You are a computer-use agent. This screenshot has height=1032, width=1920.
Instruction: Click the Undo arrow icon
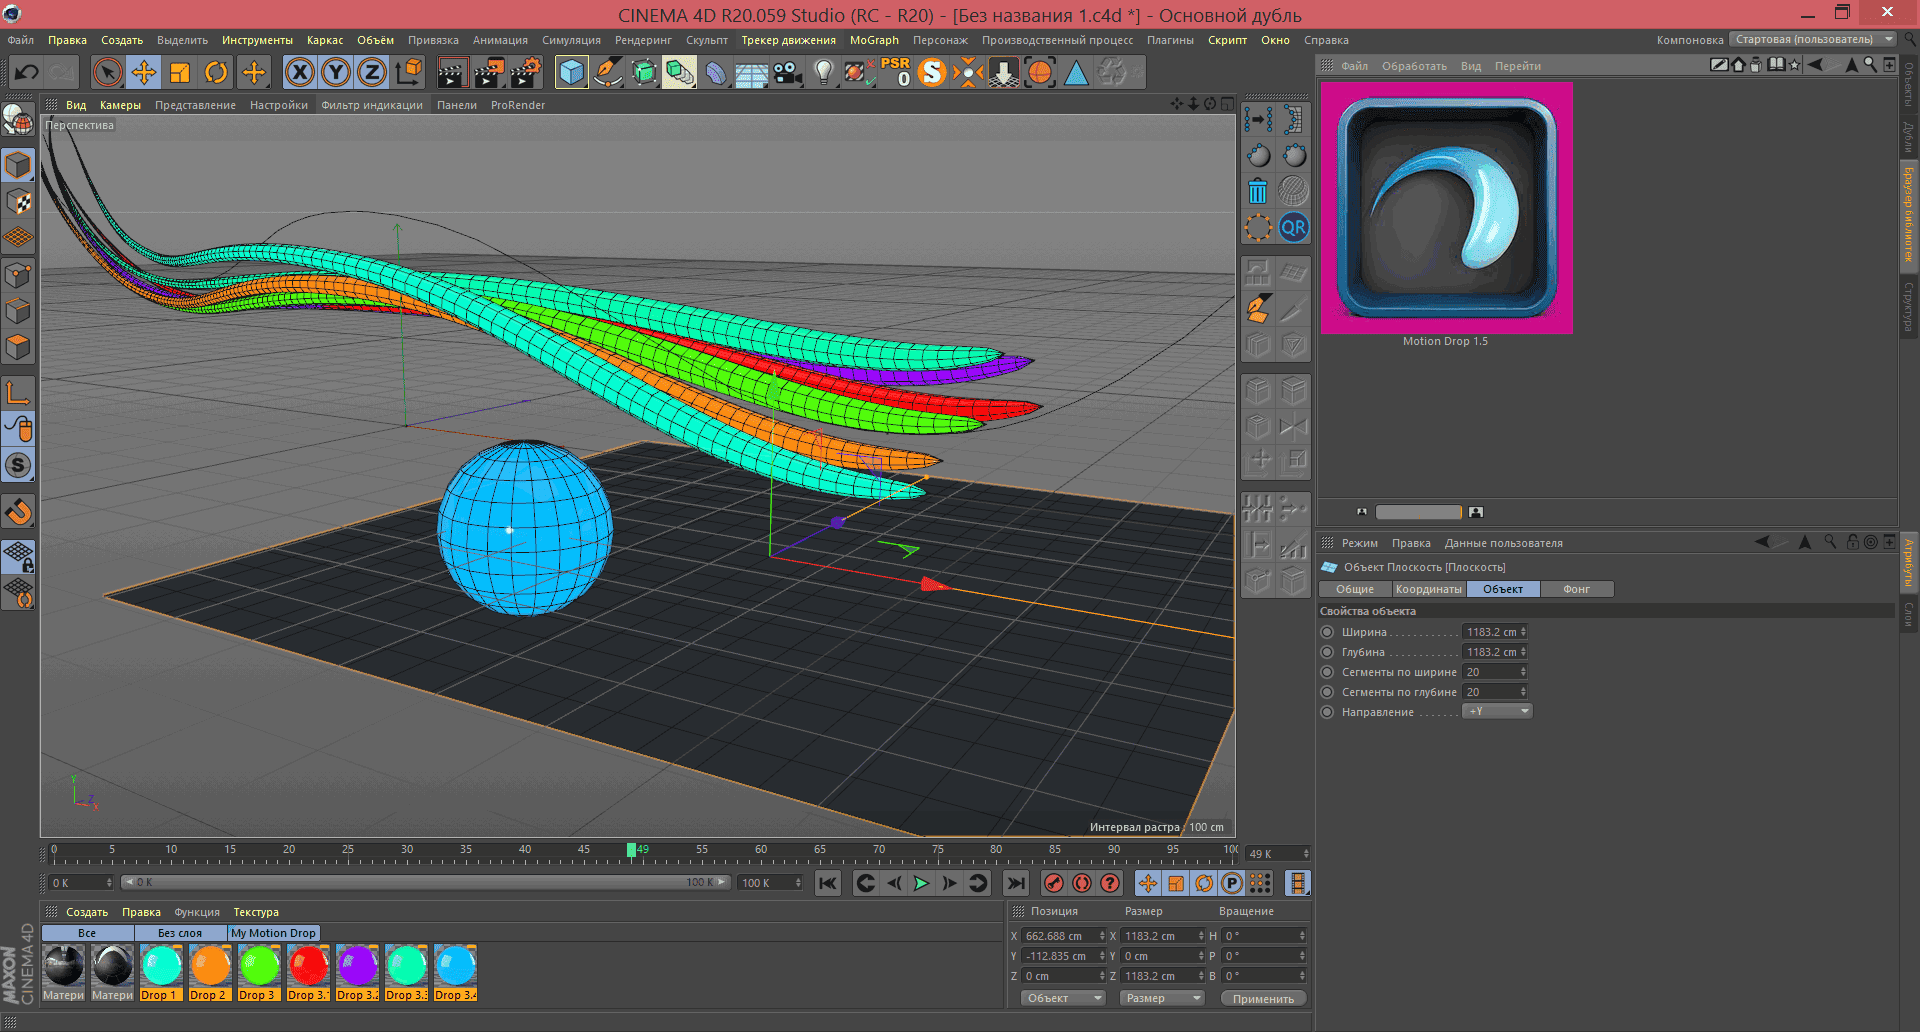point(27,72)
